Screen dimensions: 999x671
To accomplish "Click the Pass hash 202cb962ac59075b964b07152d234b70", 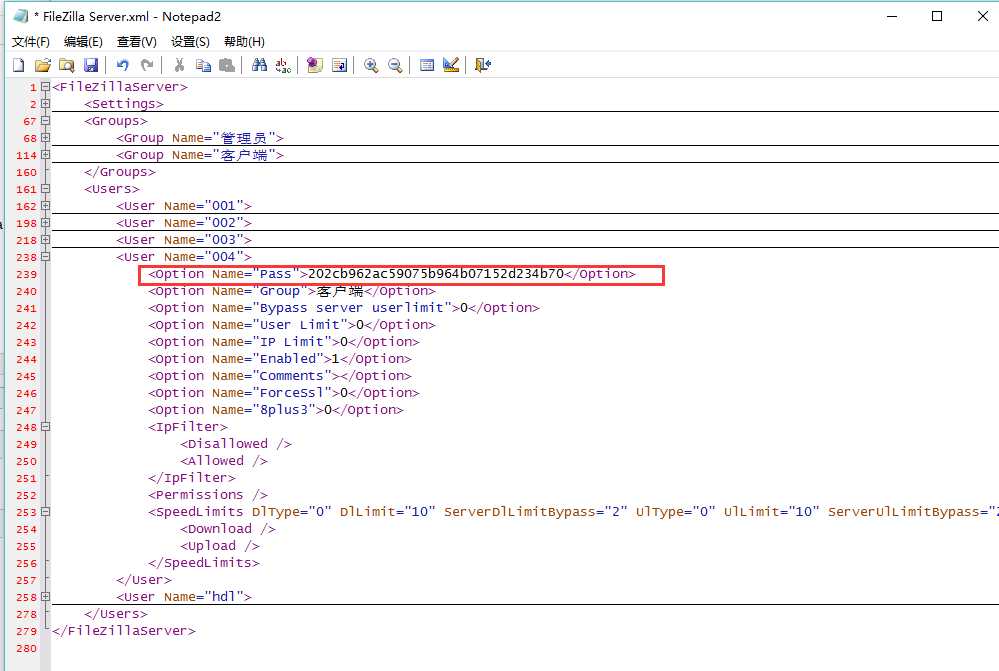I will click(x=436, y=274).
